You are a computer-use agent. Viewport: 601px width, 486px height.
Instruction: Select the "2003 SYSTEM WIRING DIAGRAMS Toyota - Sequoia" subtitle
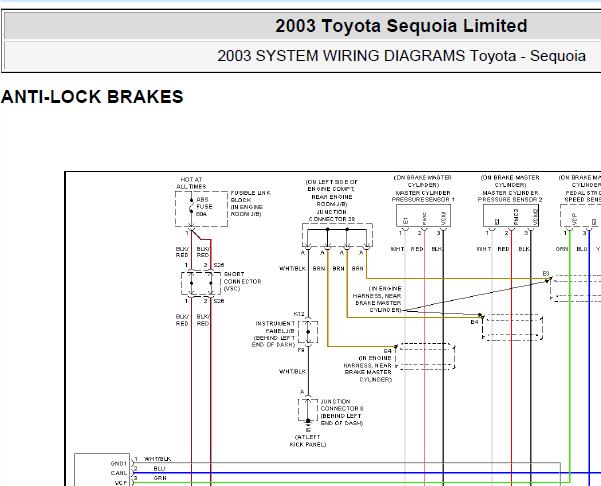pyautogui.click(x=401, y=56)
